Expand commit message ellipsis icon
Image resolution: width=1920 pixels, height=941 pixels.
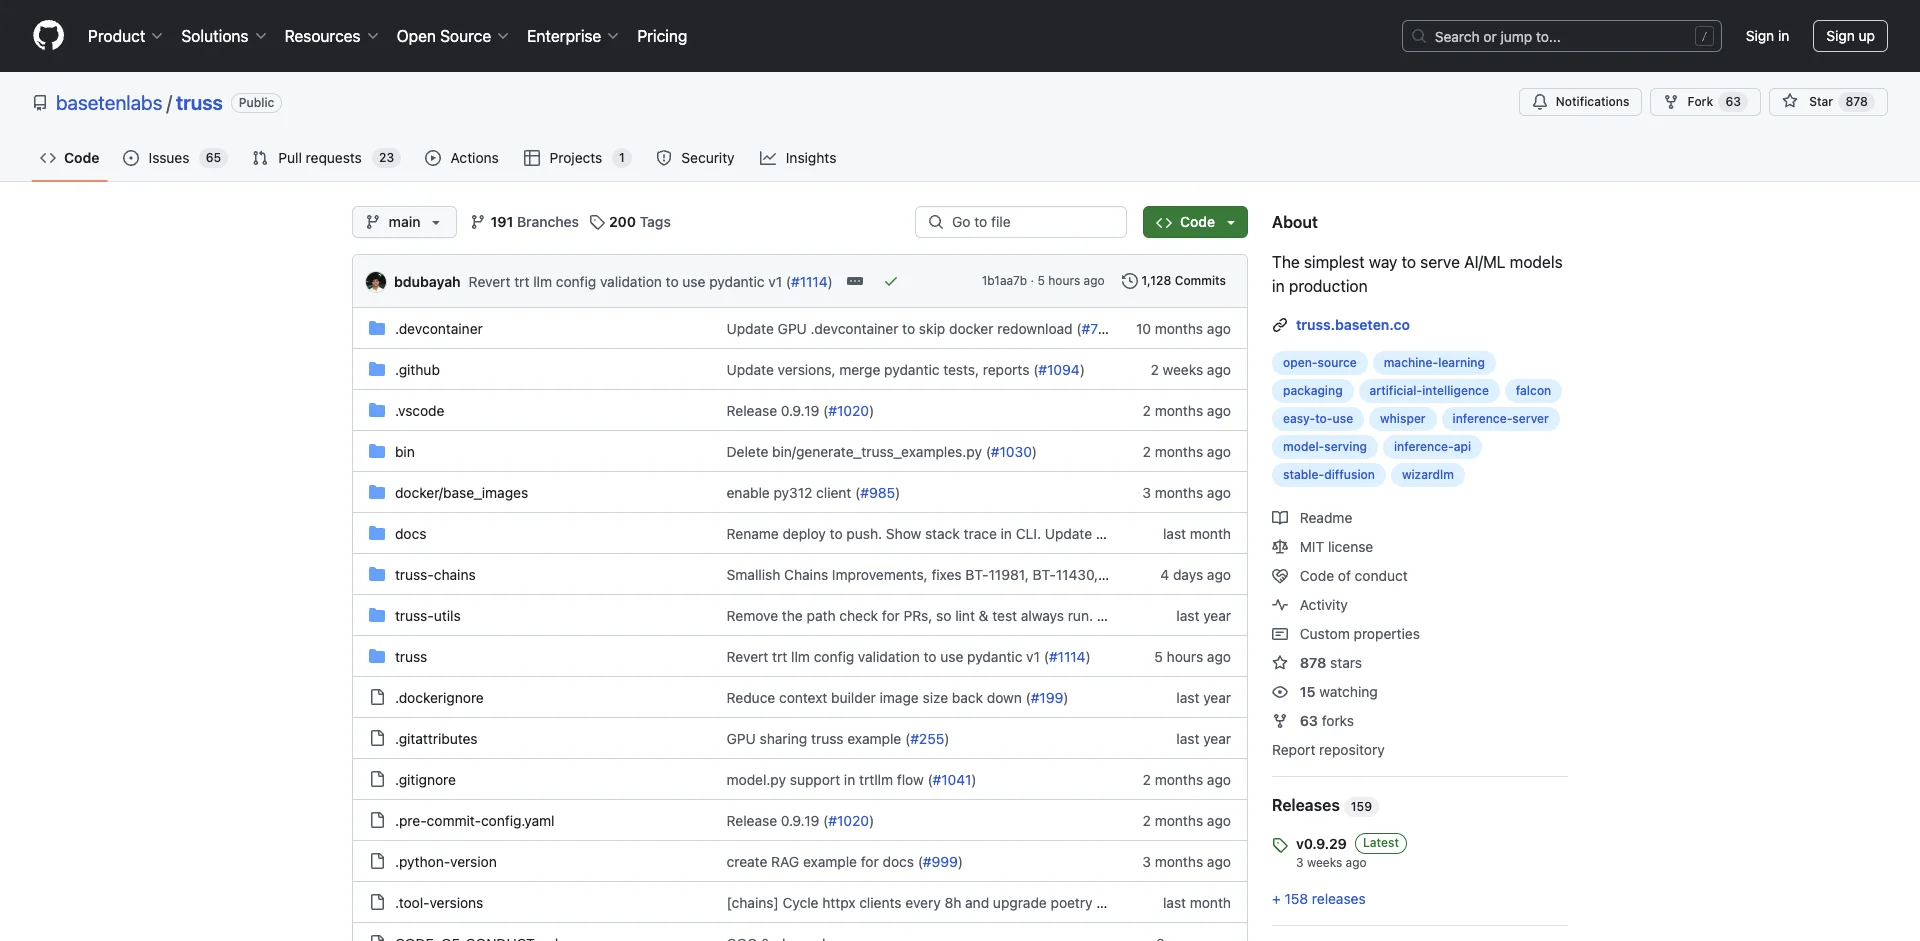click(x=855, y=282)
